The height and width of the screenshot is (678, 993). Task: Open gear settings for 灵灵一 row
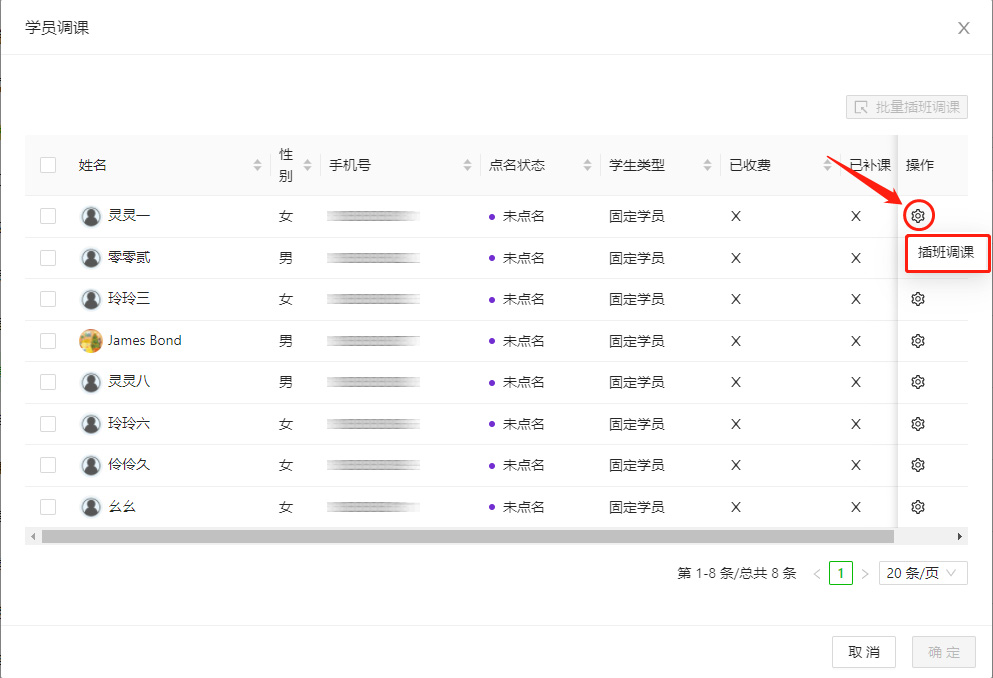[917, 215]
